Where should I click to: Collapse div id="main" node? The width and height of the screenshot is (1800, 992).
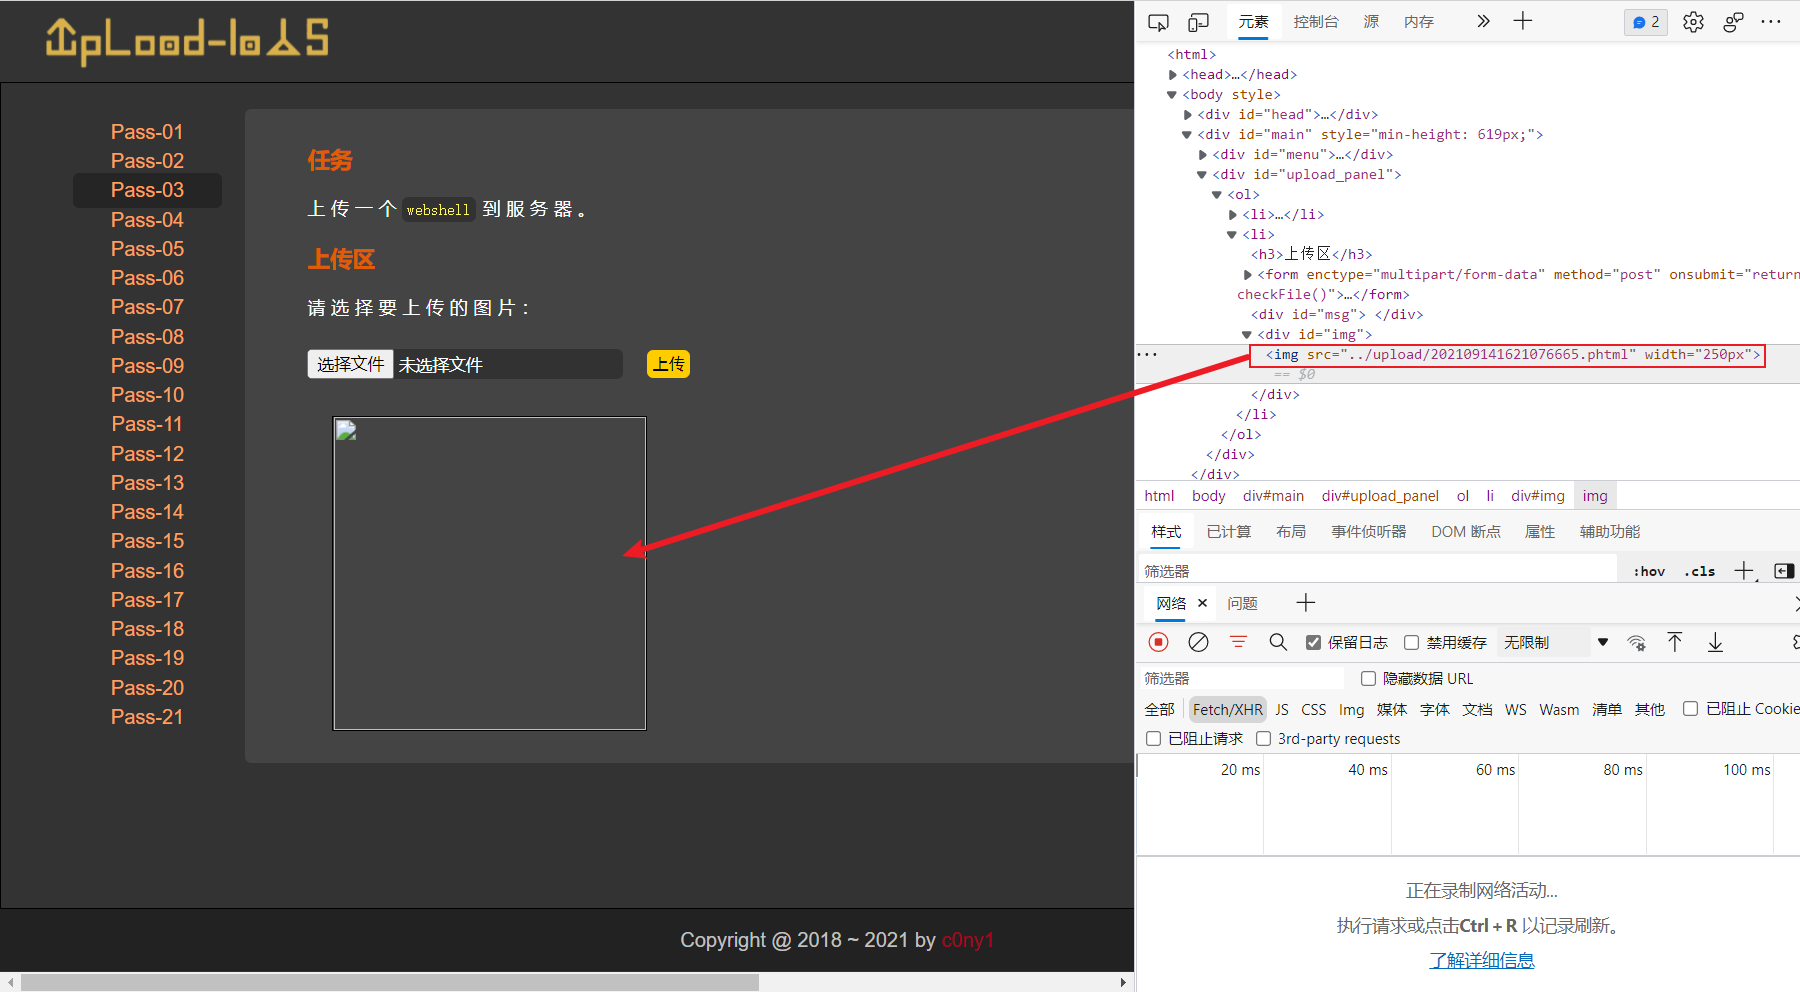[1187, 135]
